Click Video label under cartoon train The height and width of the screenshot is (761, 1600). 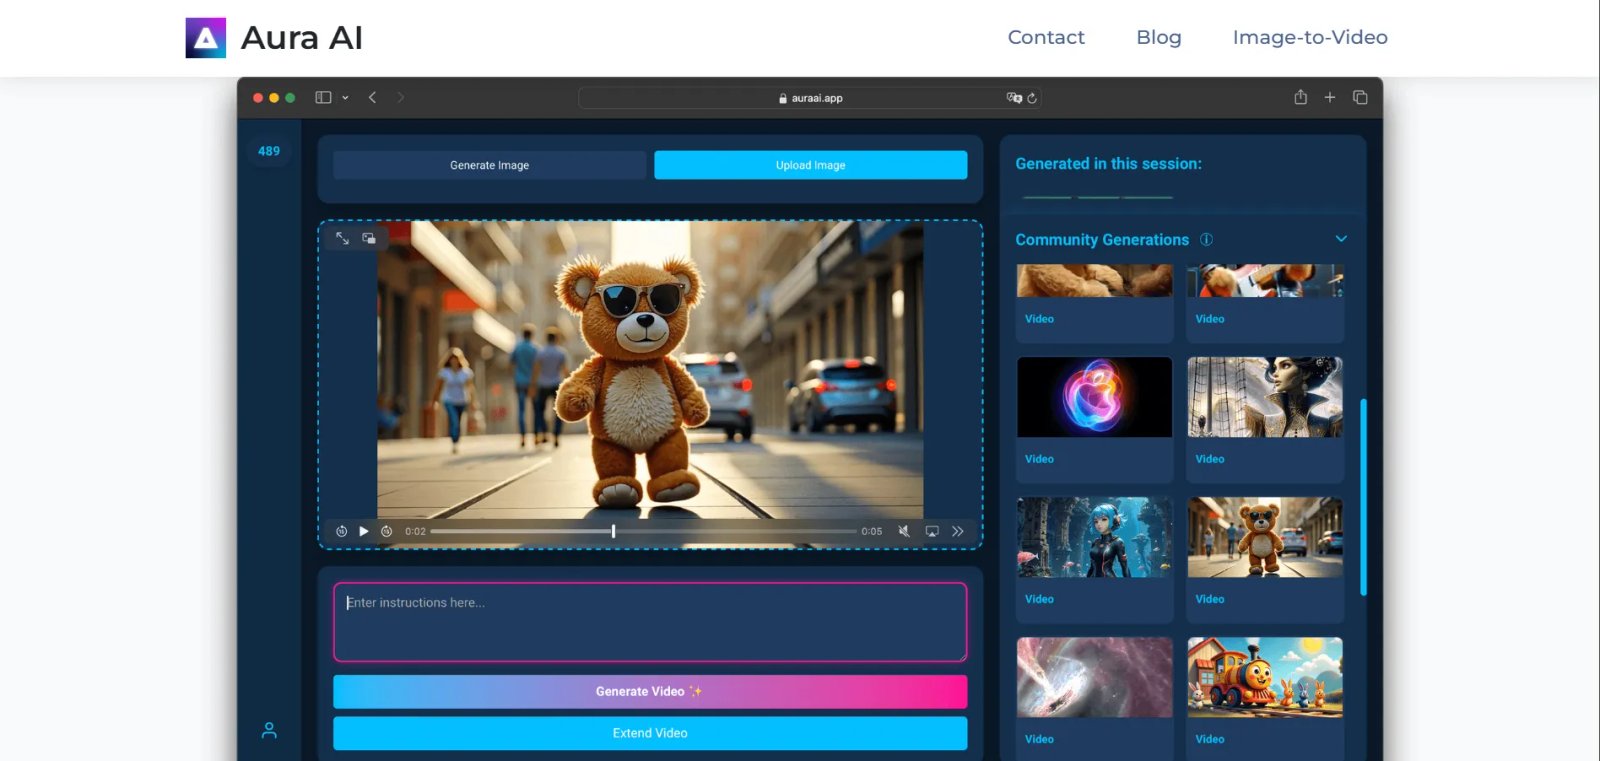click(1210, 739)
